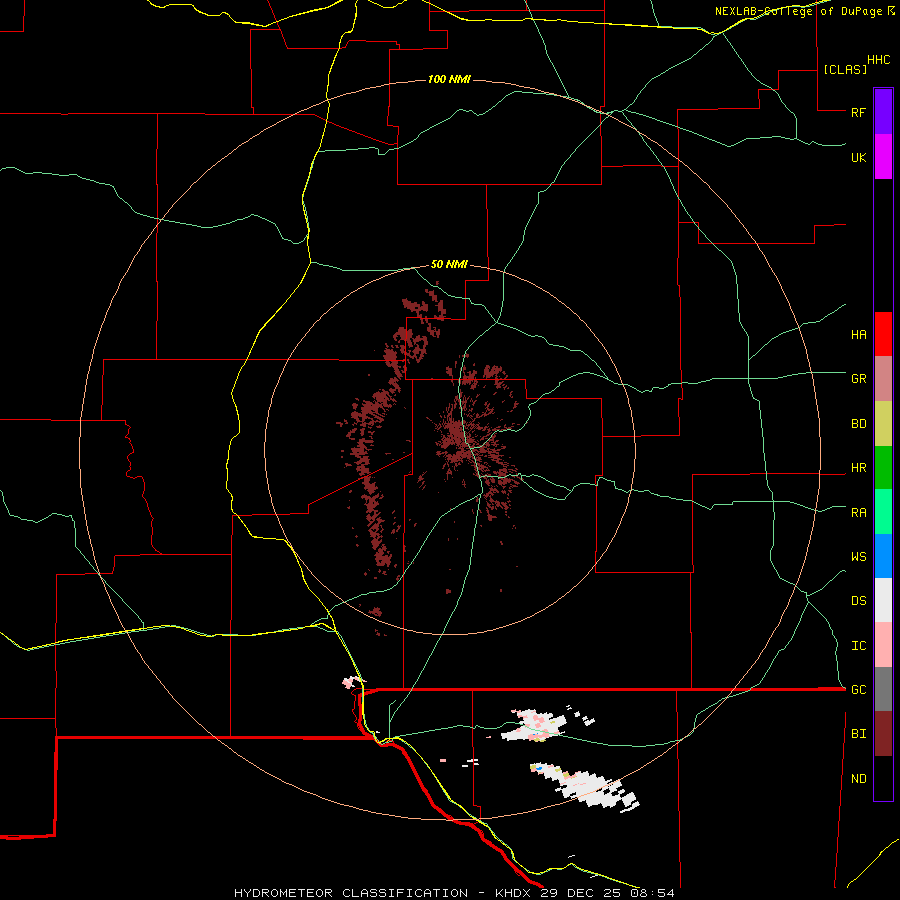
Task: Click the GR legend label
Action: click(858, 379)
